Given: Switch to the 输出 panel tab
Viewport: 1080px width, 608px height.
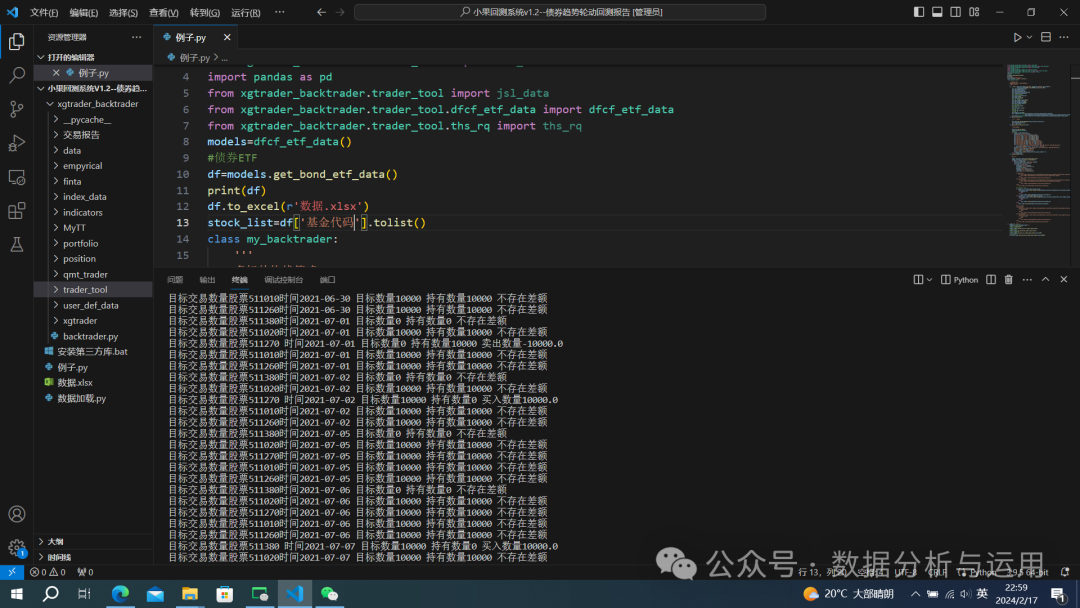Looking at the screenshot, I should click(207, 280).
